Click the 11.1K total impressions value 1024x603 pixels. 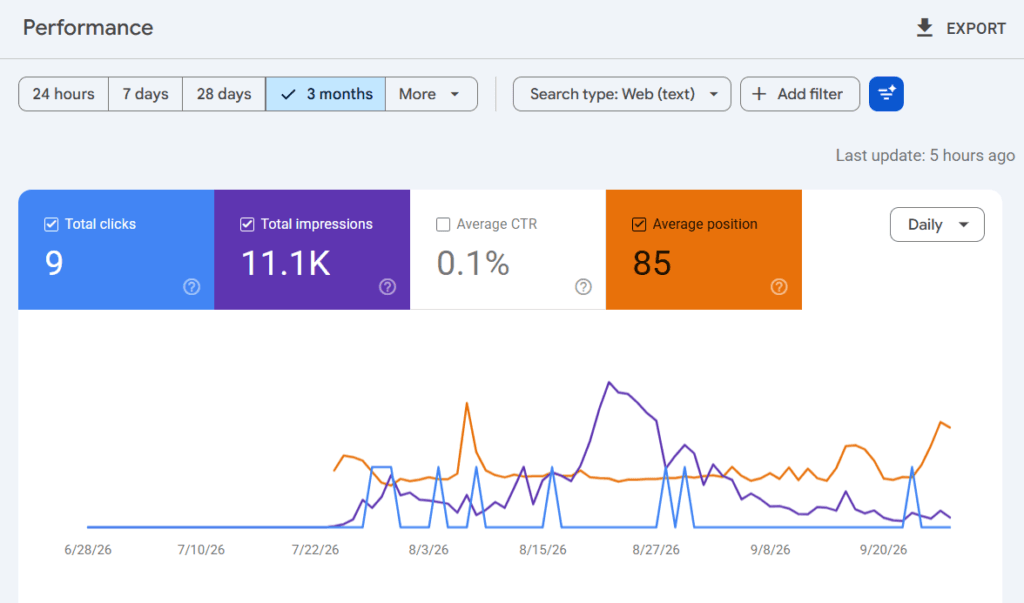coord(286,263)
